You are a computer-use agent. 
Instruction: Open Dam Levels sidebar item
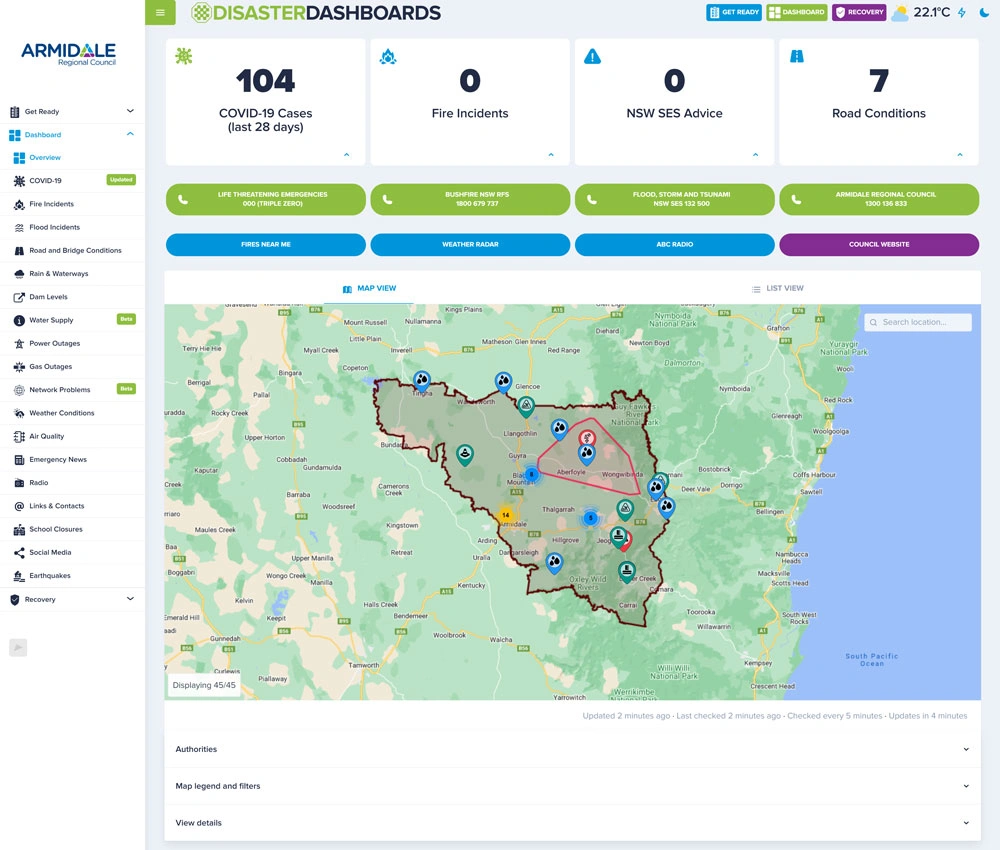click(x=50, y=297)
